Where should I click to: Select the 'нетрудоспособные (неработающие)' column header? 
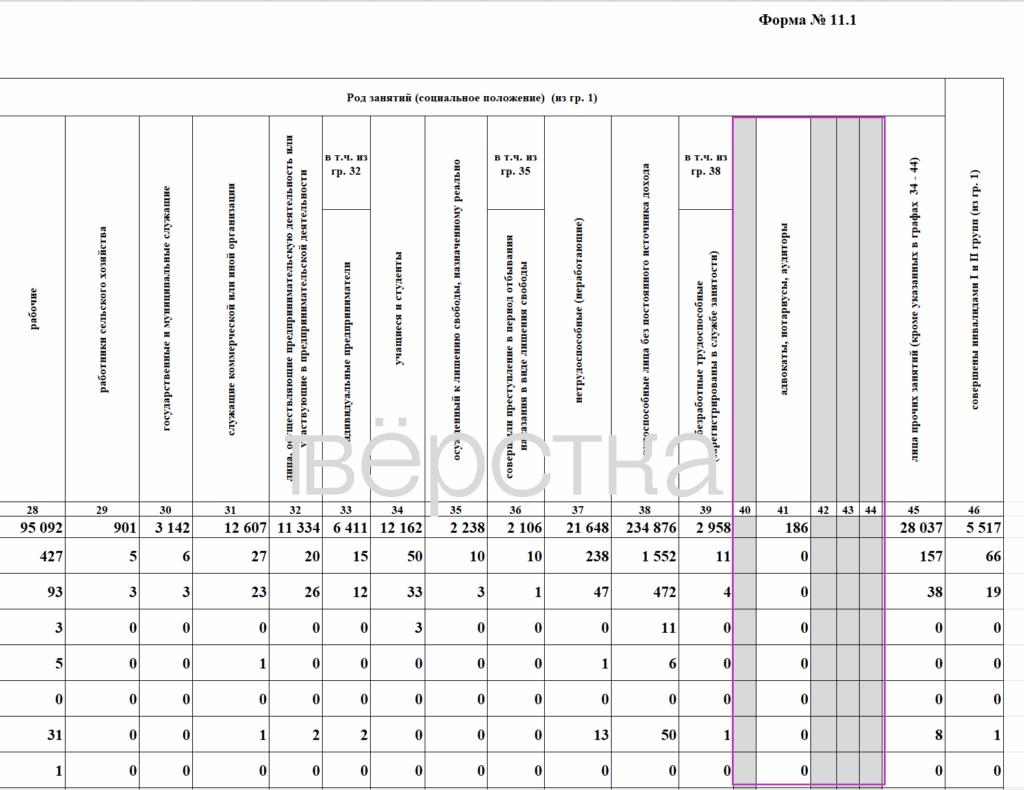(x=578, y=309)
